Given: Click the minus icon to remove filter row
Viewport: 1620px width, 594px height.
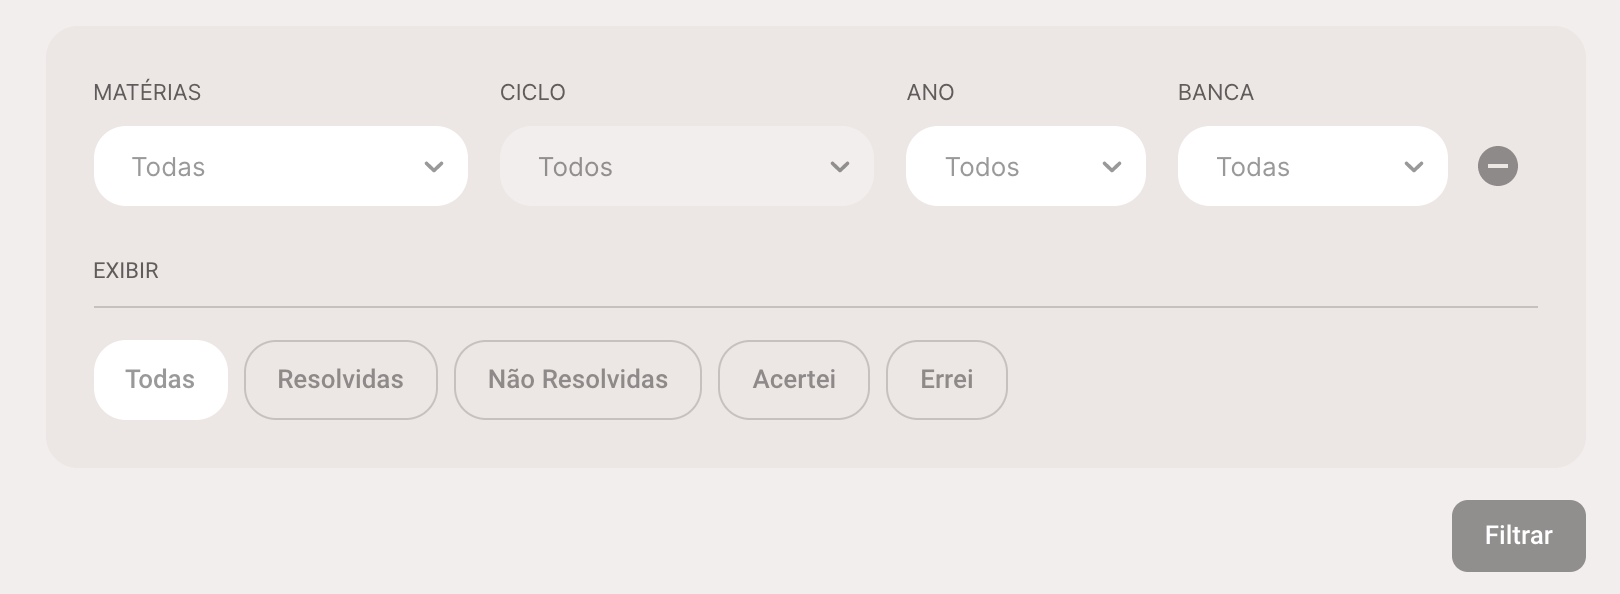Looking at the screenshot, I should point(1497,166).
